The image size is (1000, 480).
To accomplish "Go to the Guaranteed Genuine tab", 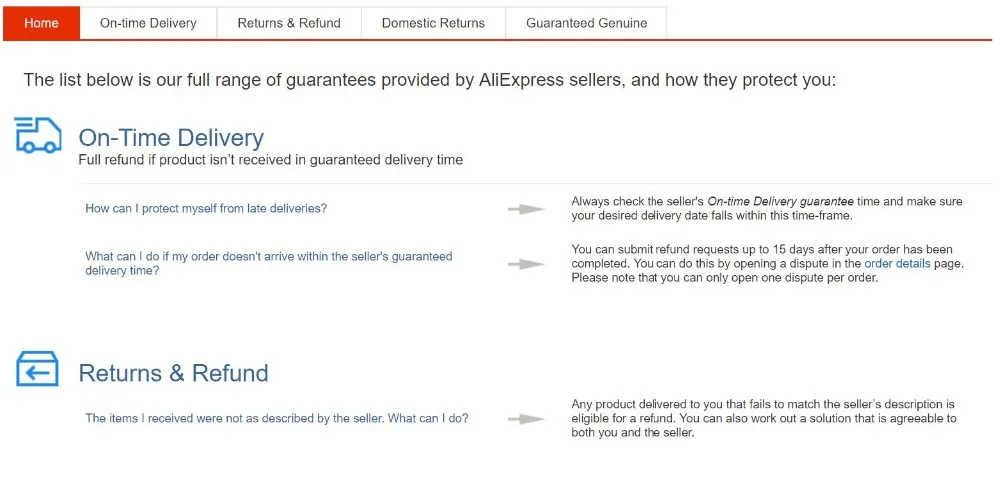I will [586, 23].
